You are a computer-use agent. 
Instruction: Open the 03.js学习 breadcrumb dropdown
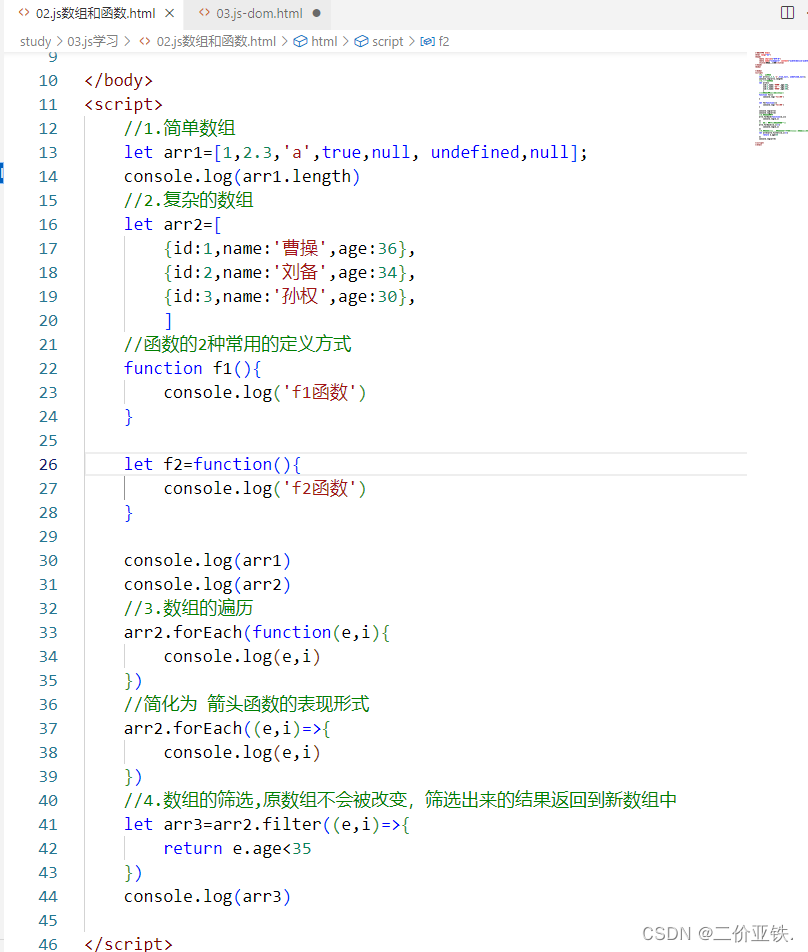(92, 41)
